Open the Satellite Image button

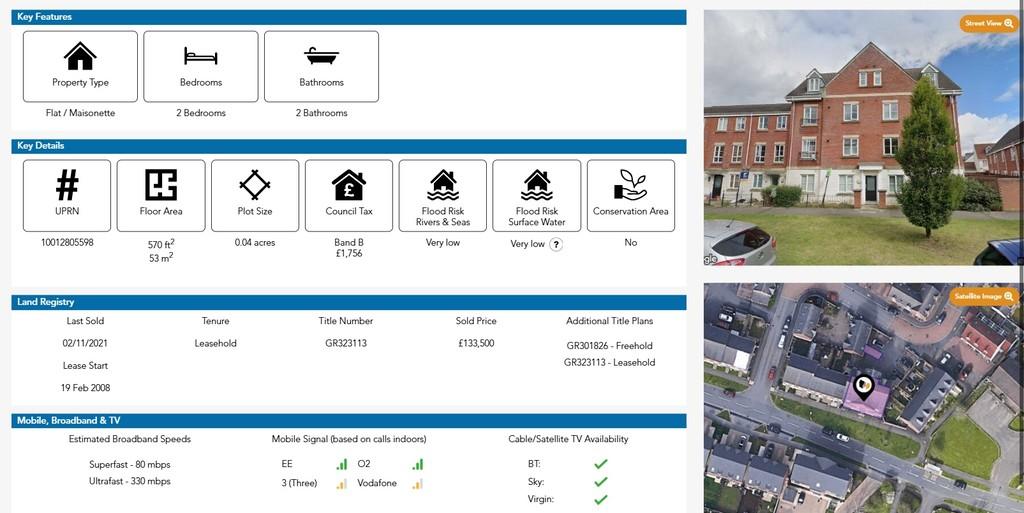pos(984,296)
